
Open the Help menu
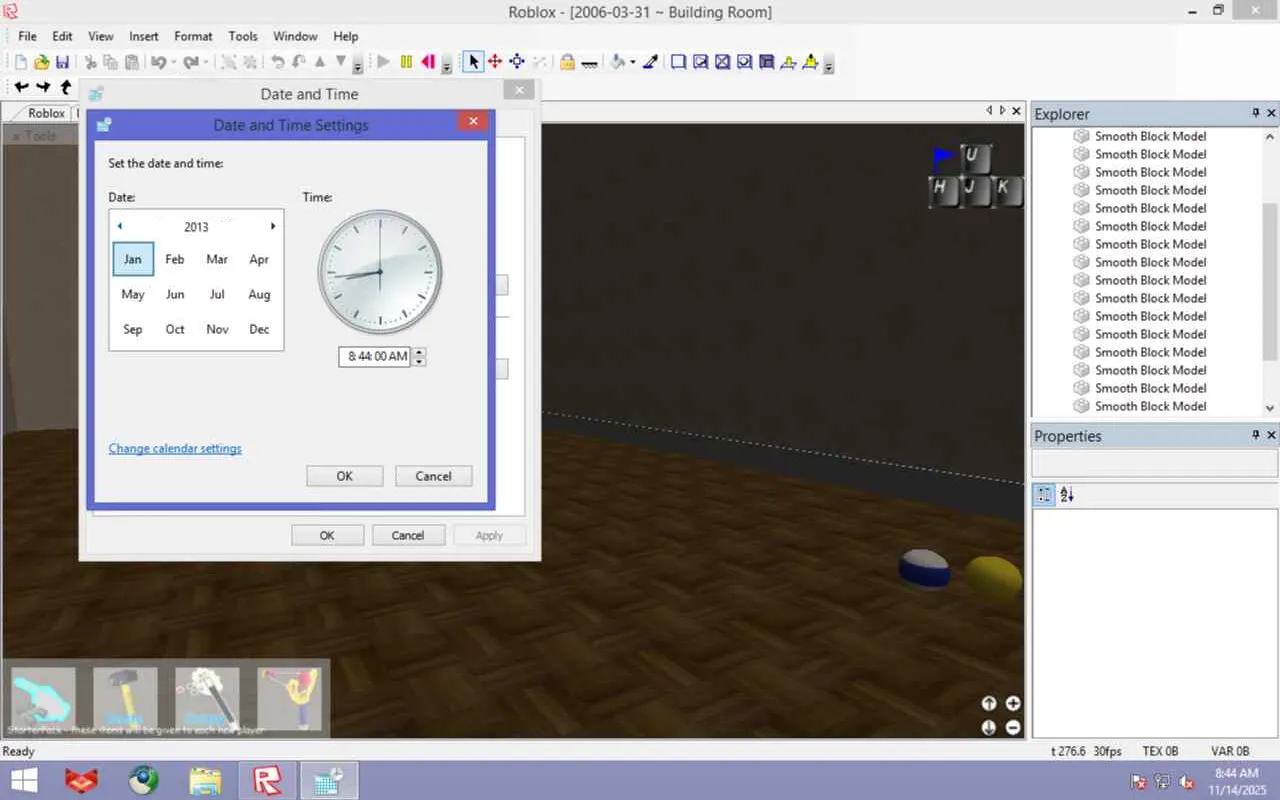pos(345,36)
